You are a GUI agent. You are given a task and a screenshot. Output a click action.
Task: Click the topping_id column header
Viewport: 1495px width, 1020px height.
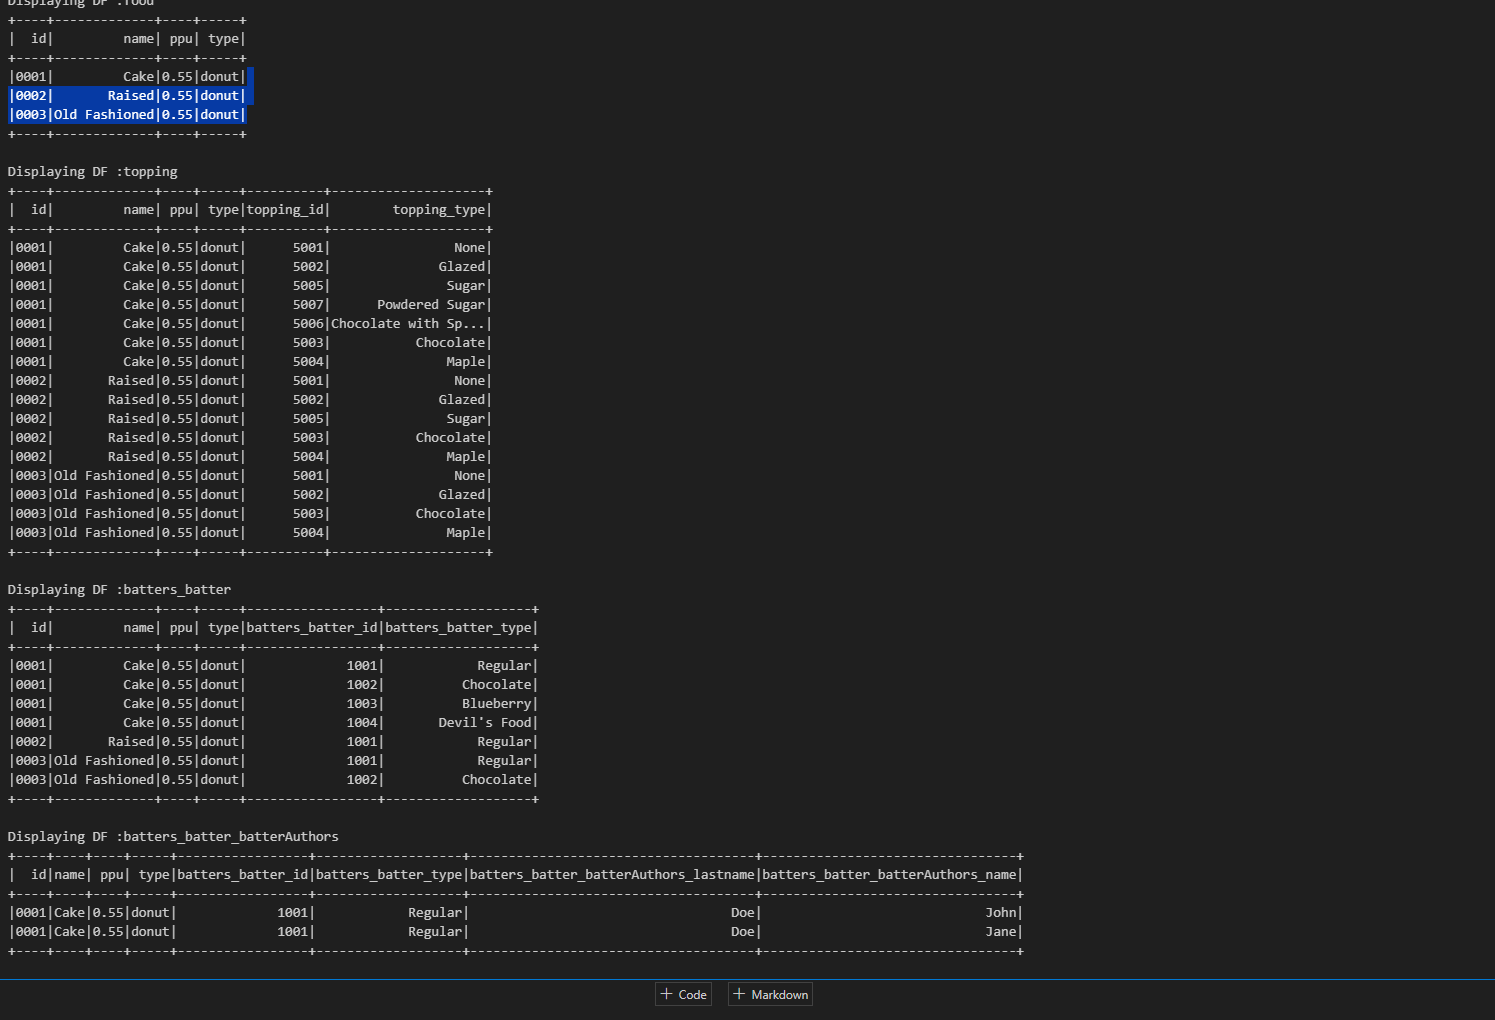tap(285, 210)
